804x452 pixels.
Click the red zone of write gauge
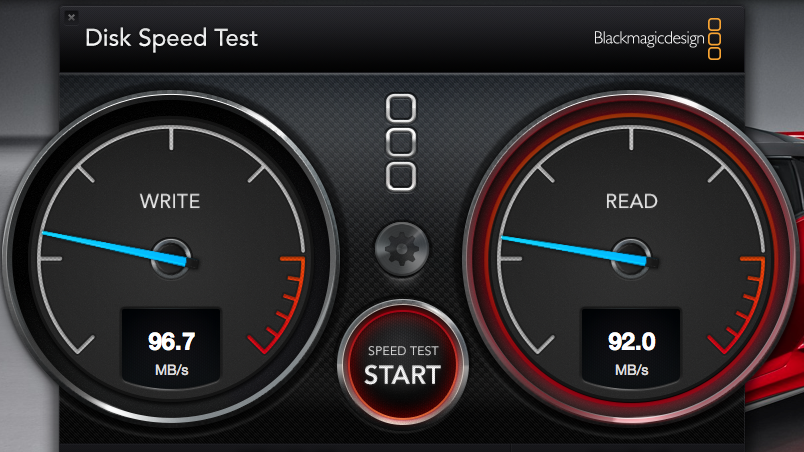[x=284, y=306]
